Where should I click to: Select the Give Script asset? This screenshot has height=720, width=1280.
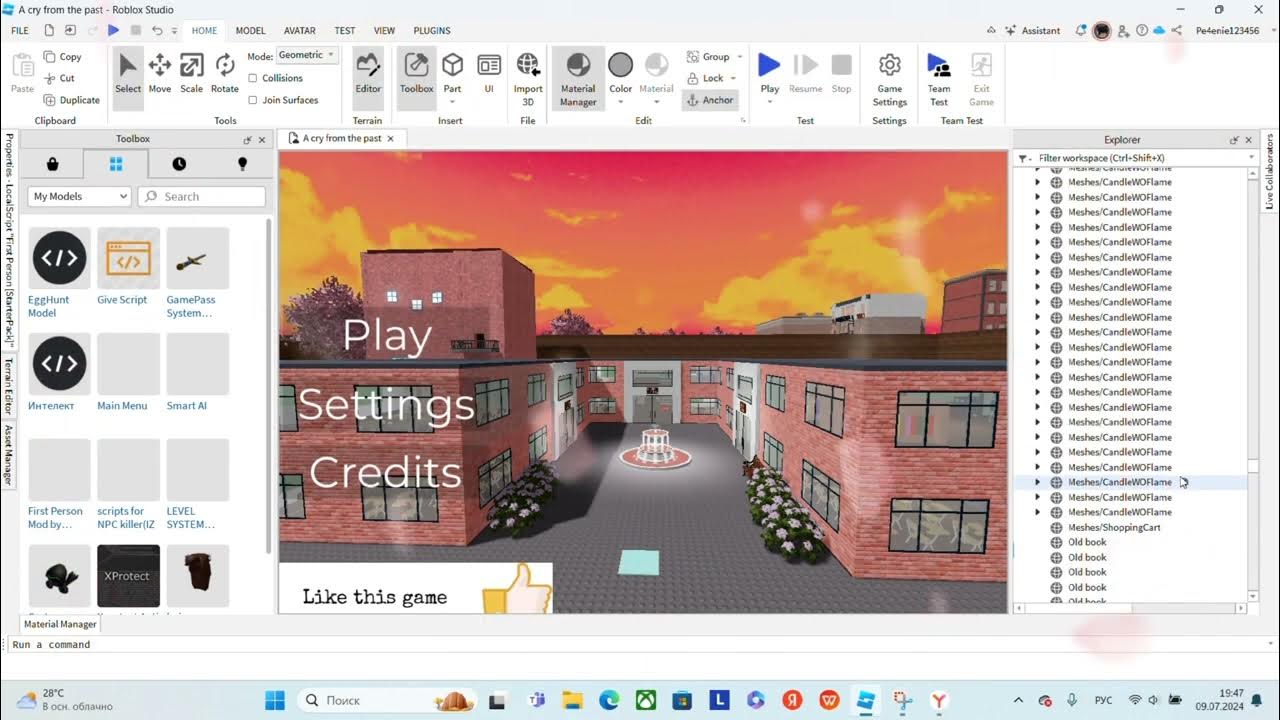(128, 266)
